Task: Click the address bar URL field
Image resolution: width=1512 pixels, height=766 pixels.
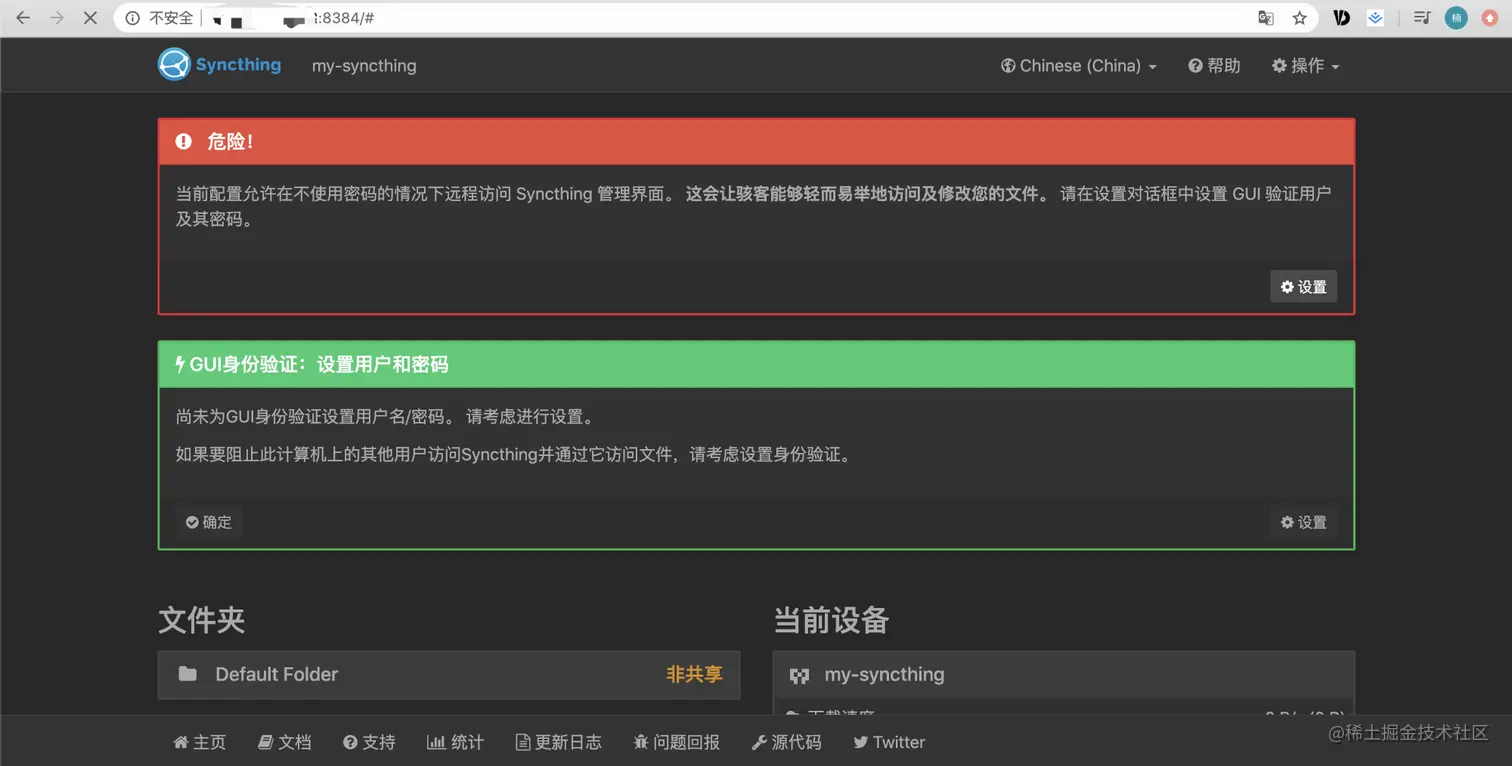Action: [x=714, y=18]
